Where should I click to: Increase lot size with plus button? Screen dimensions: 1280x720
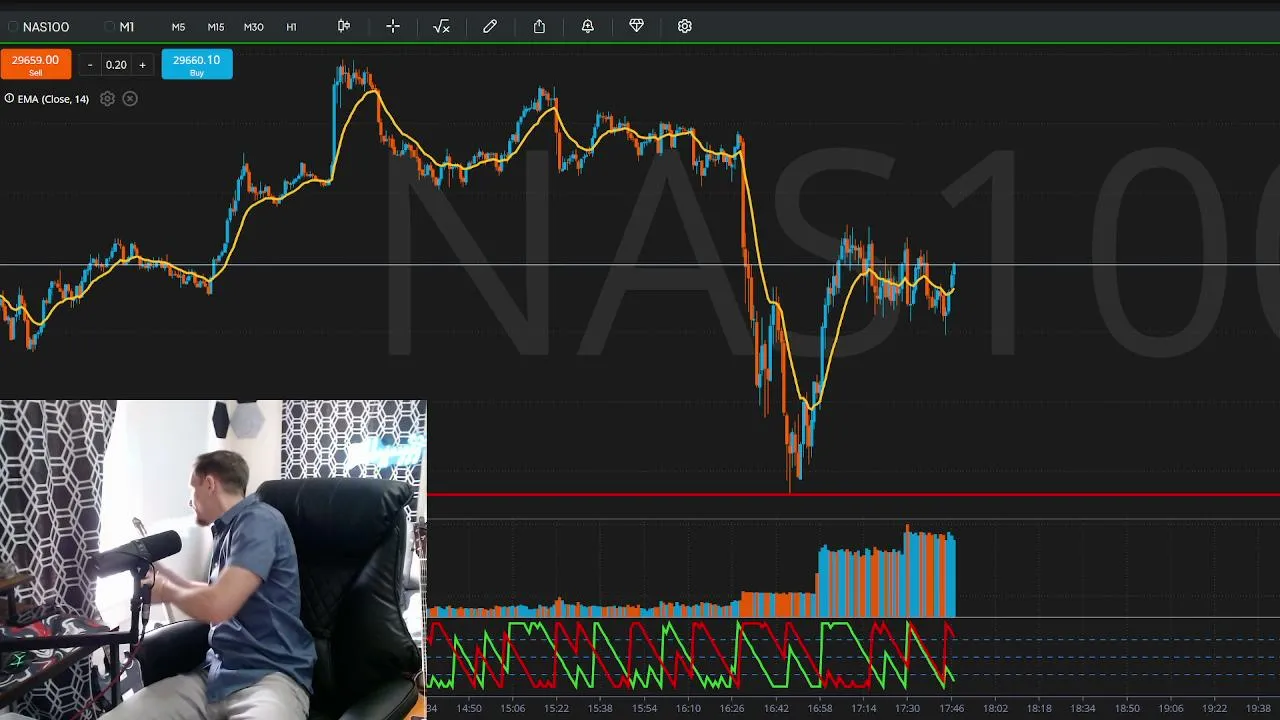[x=142, y=65]
